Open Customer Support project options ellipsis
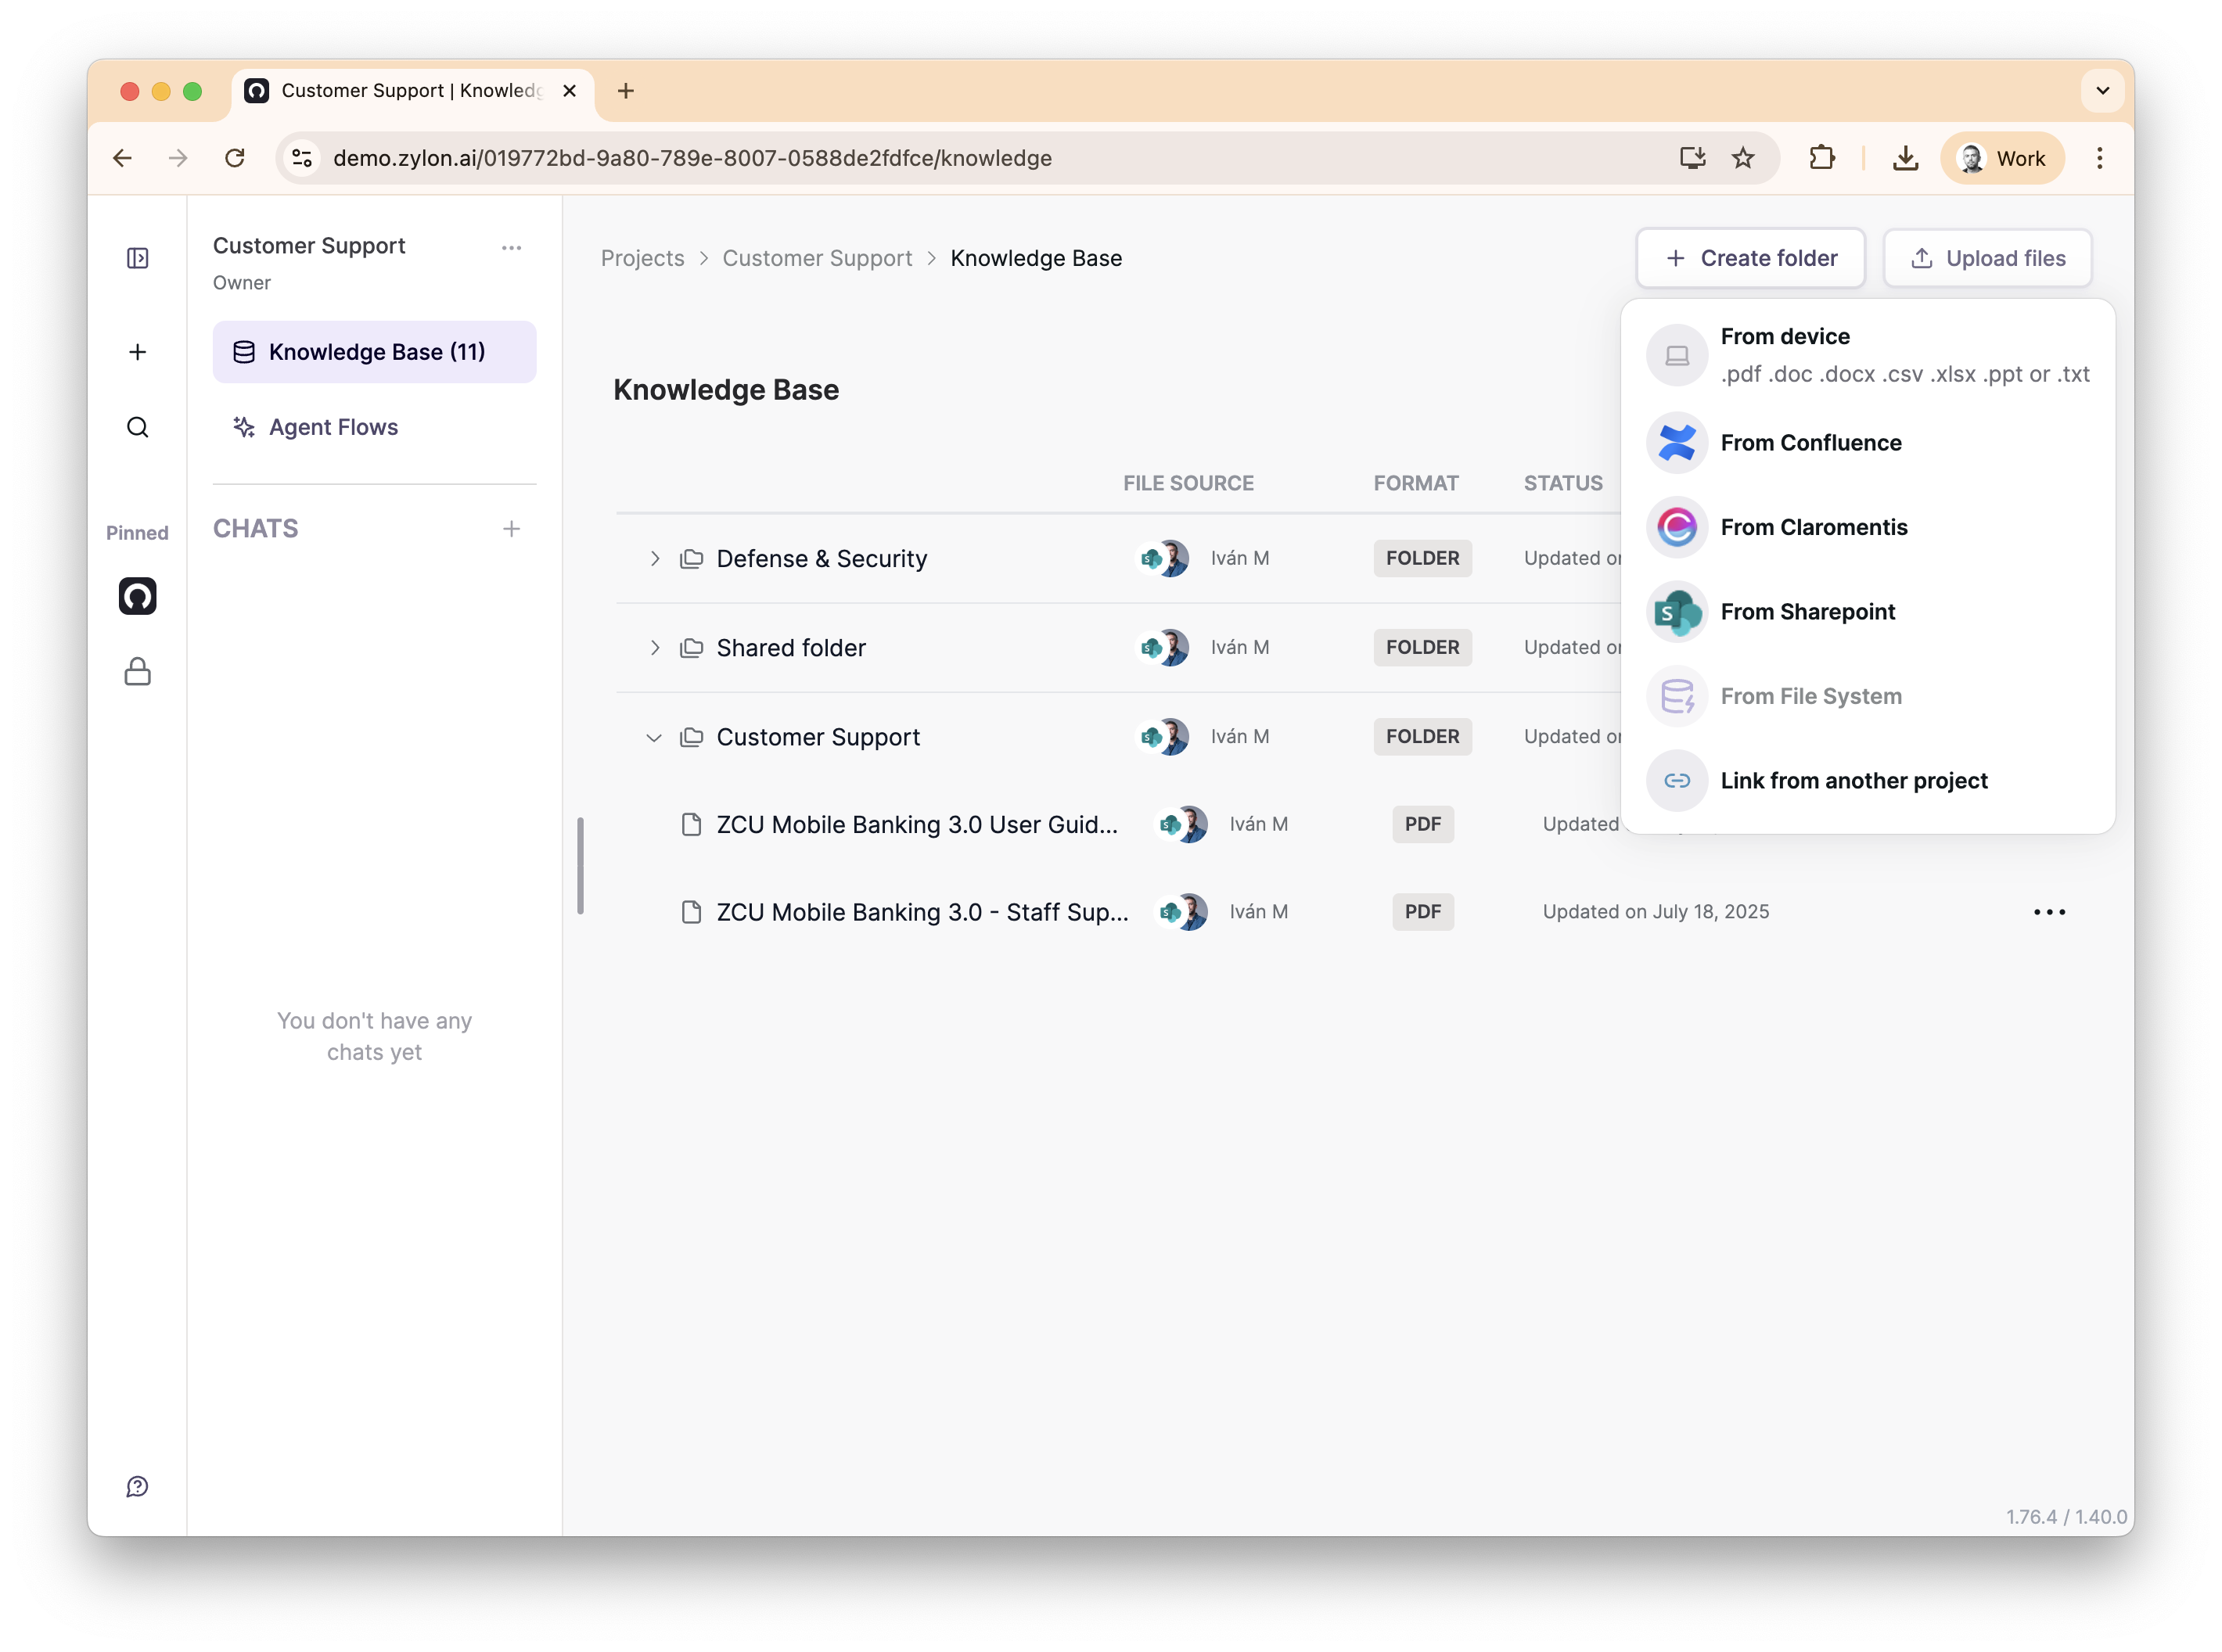 511,248
